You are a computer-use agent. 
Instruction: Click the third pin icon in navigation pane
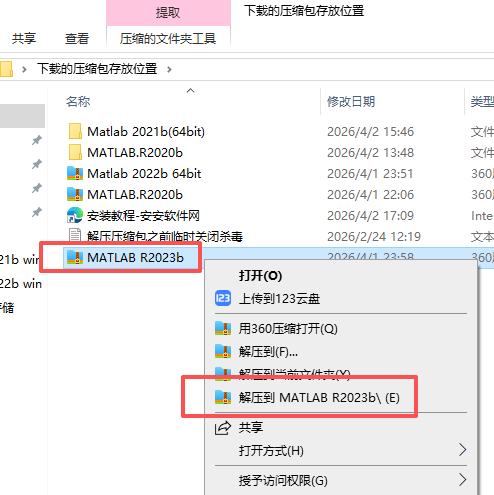tap(37, 188)
